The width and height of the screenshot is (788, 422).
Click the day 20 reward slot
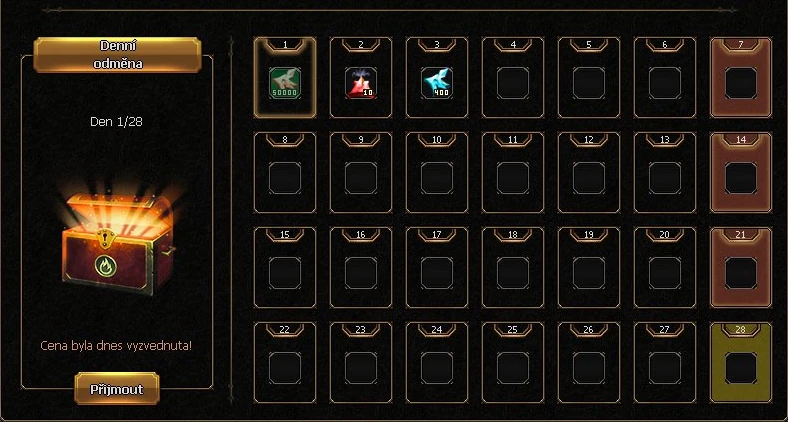[664, 268]
